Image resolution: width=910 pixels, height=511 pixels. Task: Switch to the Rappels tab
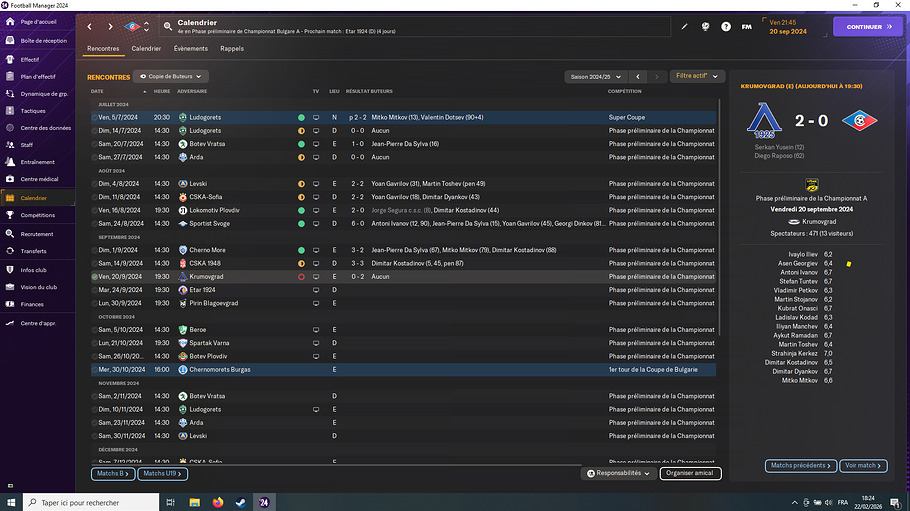232,48
